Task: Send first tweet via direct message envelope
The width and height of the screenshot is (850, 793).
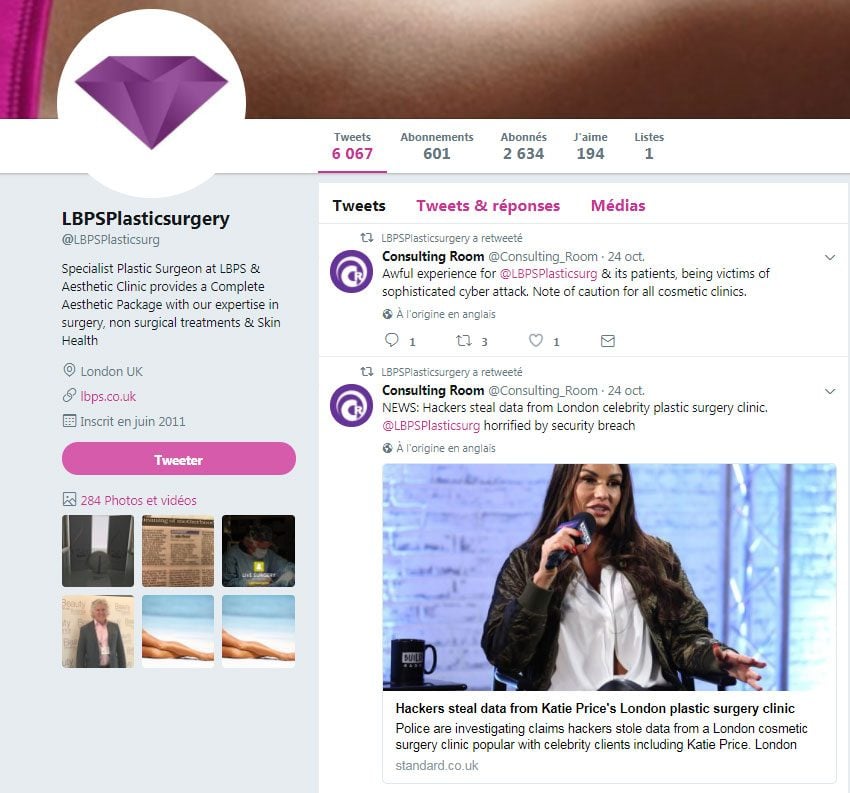Action: pyautogui.click(x=608, y=340)
